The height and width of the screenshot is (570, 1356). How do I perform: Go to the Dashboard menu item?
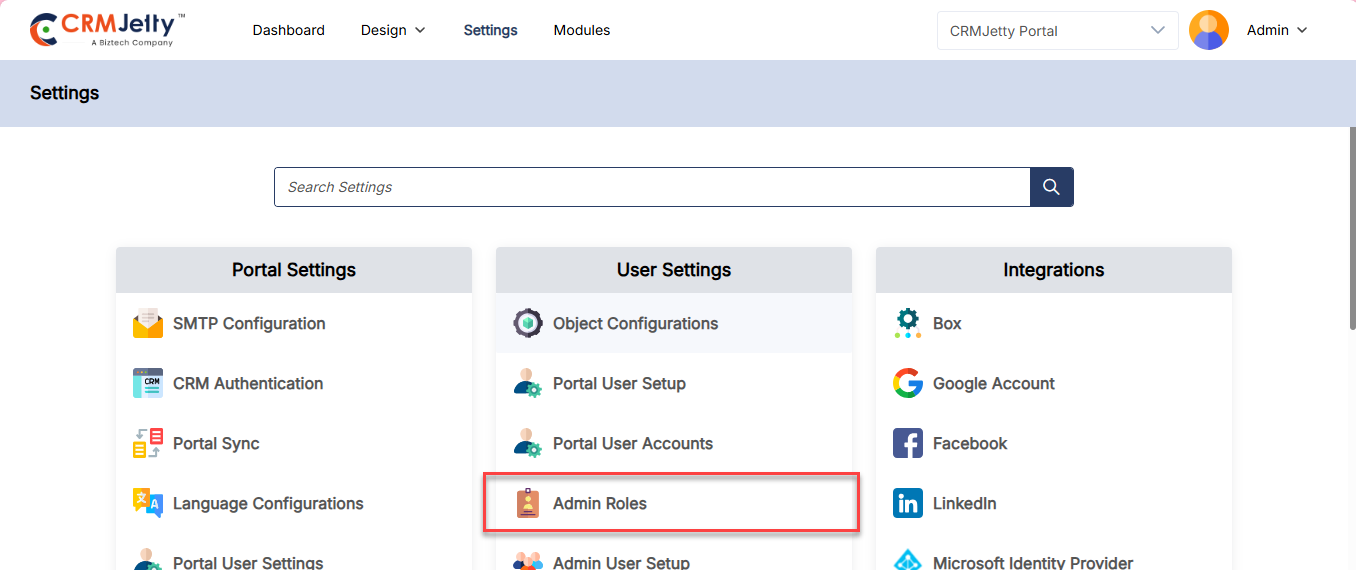(x=288, y=30)
